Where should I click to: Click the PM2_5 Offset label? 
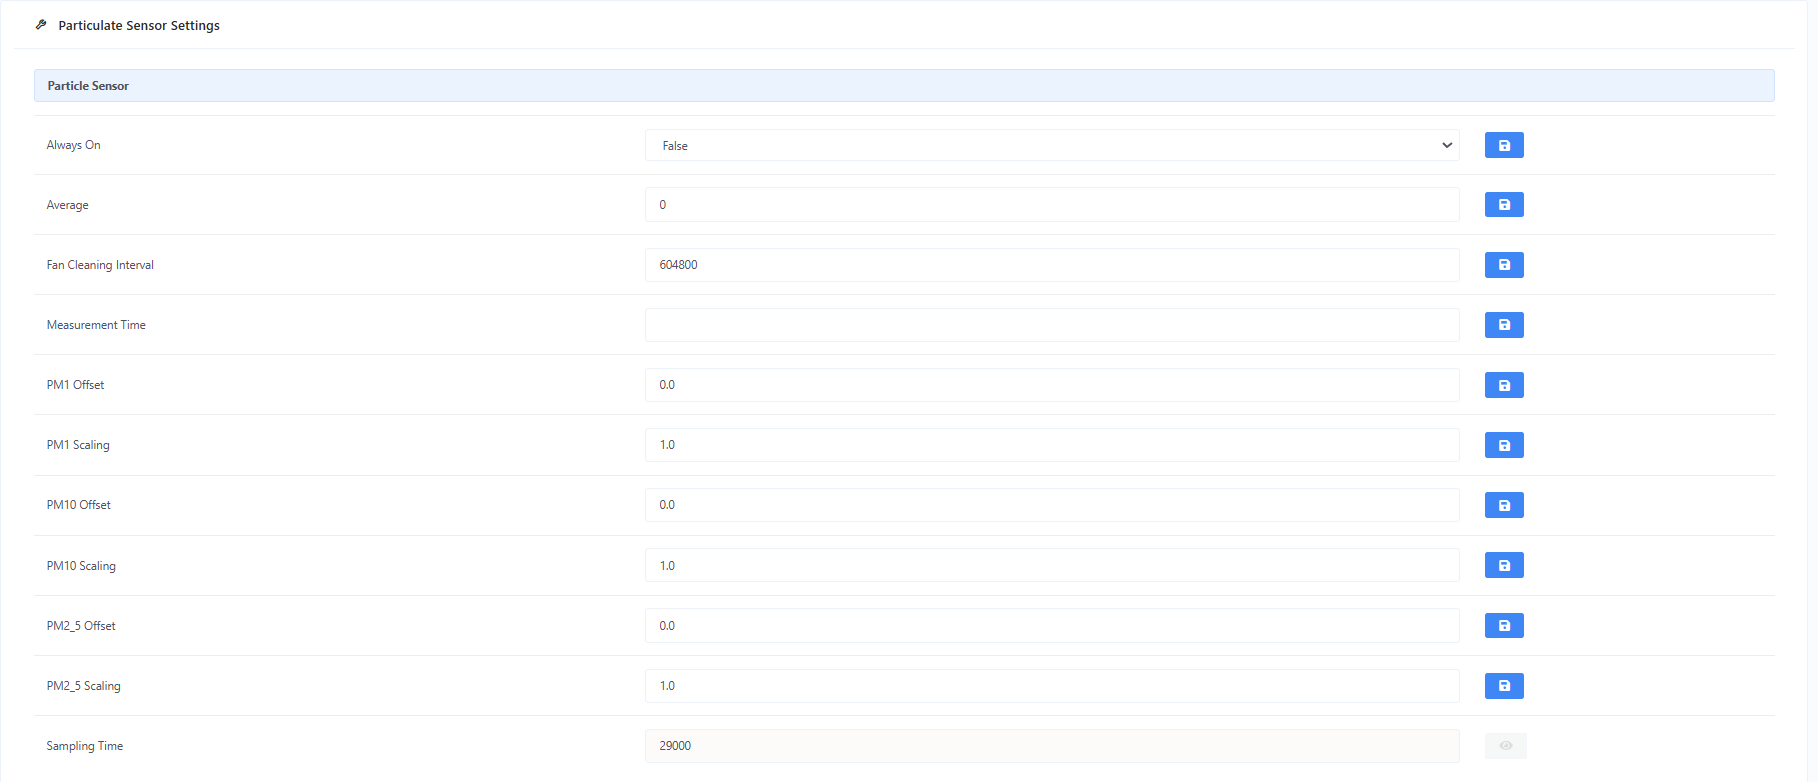(81, 626)
